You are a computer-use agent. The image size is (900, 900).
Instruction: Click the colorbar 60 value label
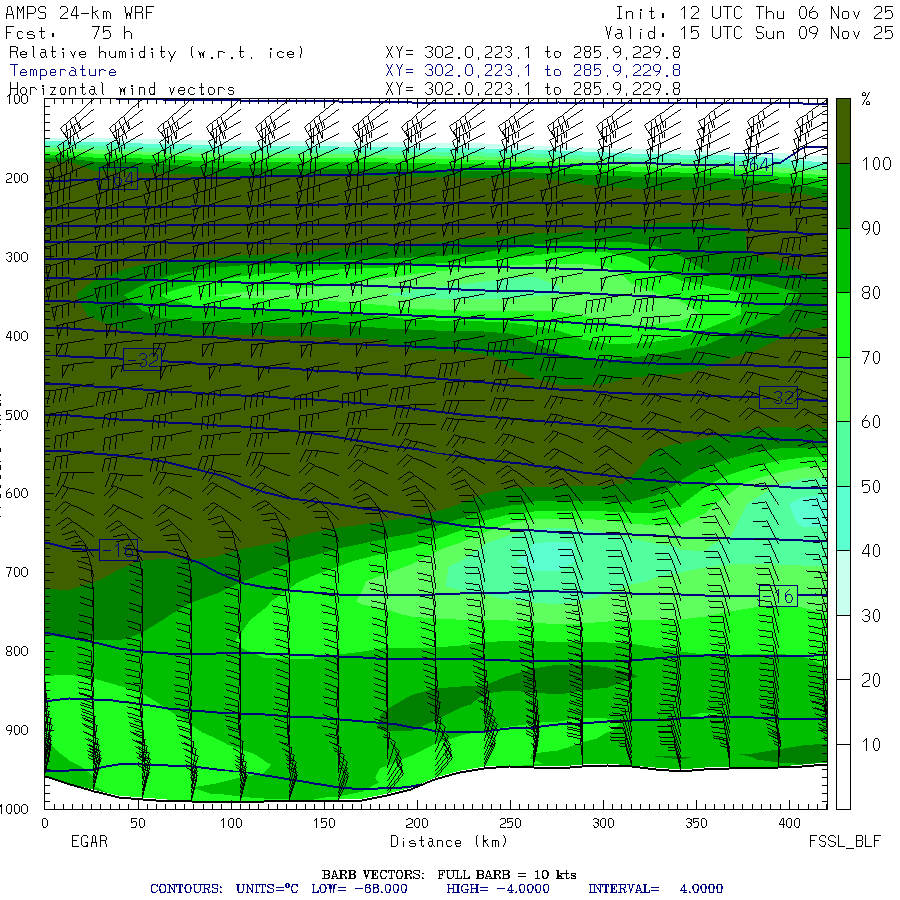point(871,422)
